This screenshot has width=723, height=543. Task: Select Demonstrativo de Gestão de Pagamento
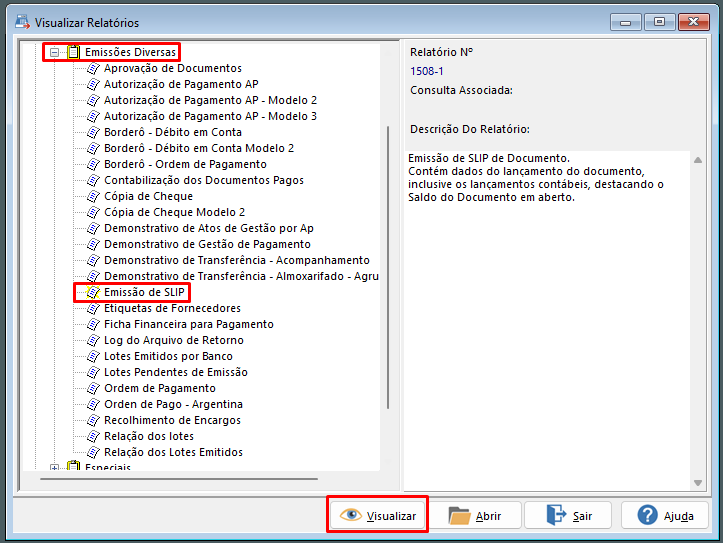[207, 244]
